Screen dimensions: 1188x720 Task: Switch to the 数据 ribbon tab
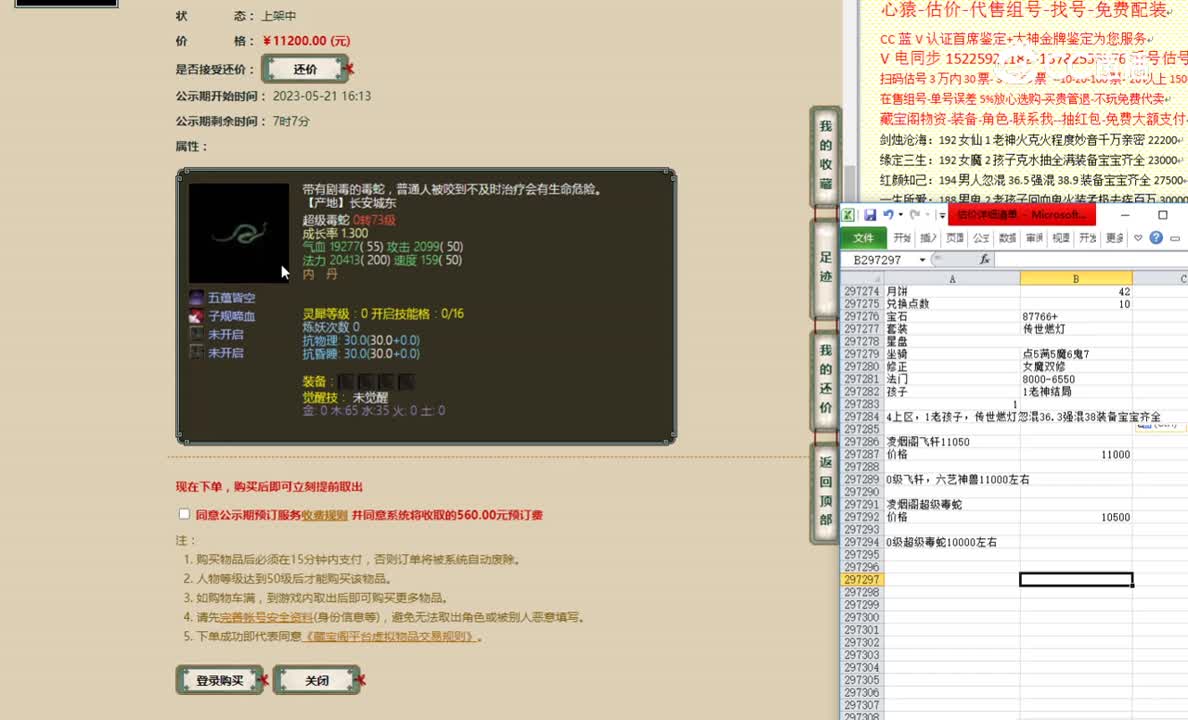pyautogui.click(x=1005, y=238)
